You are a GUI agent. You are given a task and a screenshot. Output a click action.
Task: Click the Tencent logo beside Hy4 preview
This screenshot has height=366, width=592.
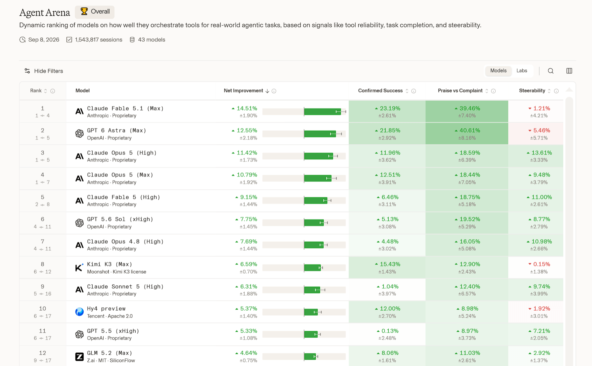(79, 312)
